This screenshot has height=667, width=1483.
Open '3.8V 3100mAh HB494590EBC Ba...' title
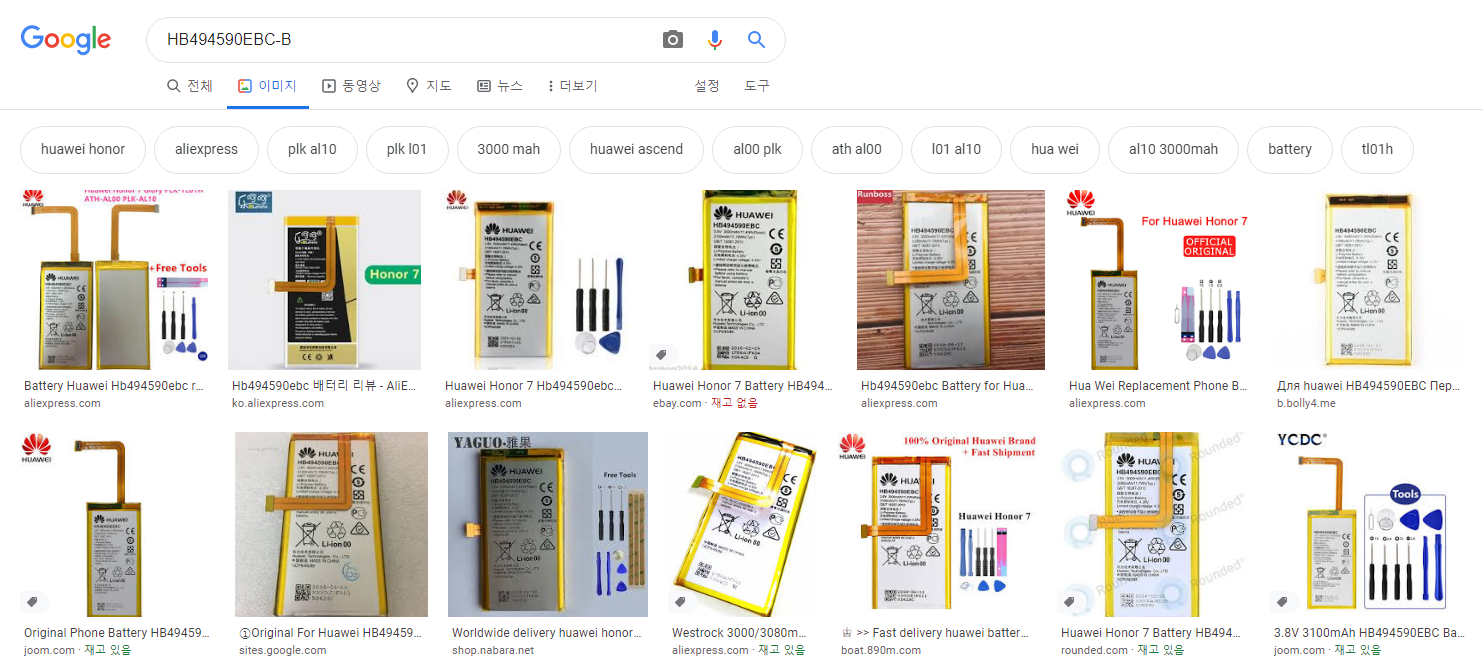1369,633
